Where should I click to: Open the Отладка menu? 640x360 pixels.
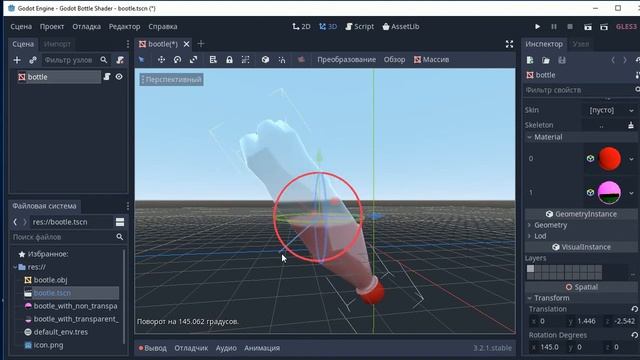[87, 27]
